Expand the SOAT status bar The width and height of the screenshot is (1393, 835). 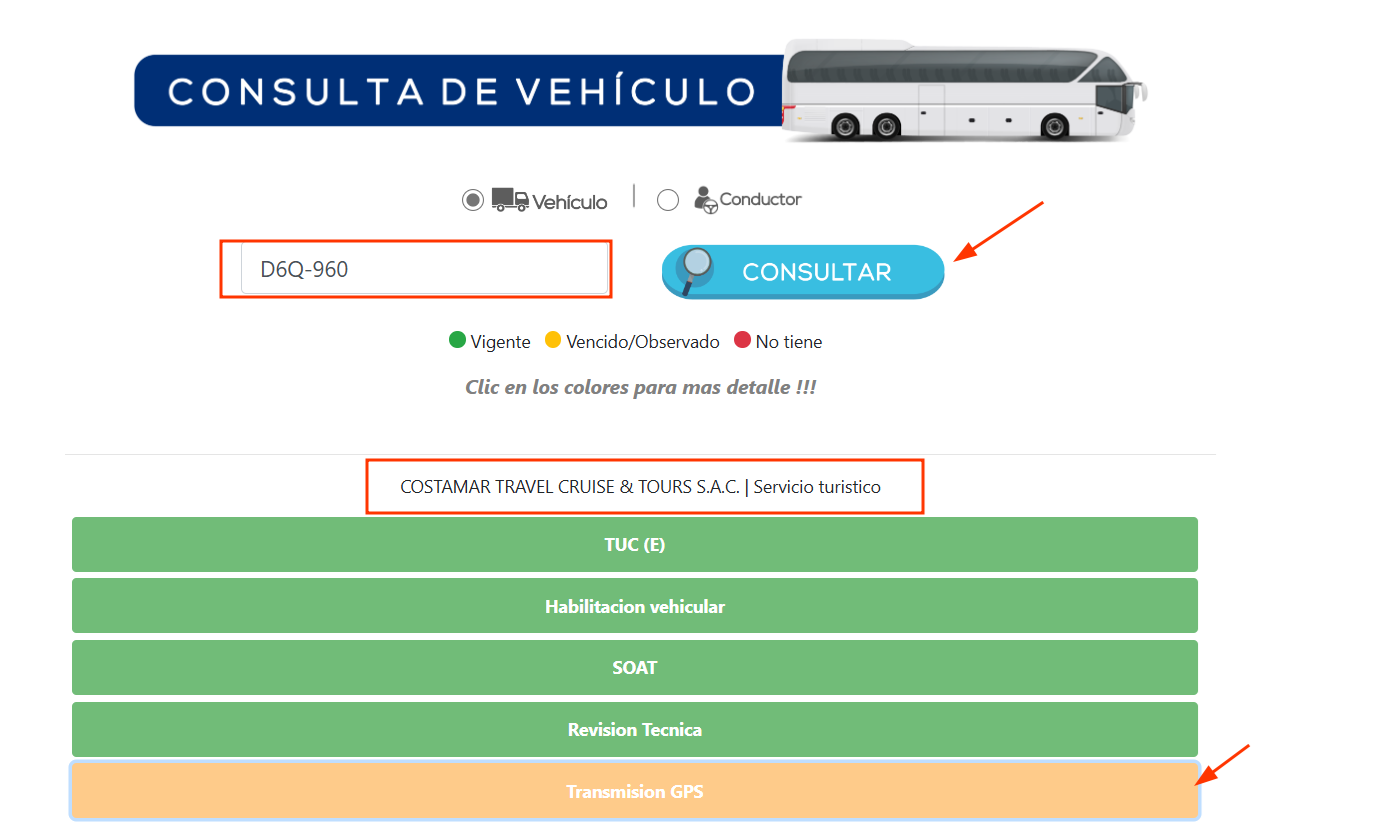point(634,668)
